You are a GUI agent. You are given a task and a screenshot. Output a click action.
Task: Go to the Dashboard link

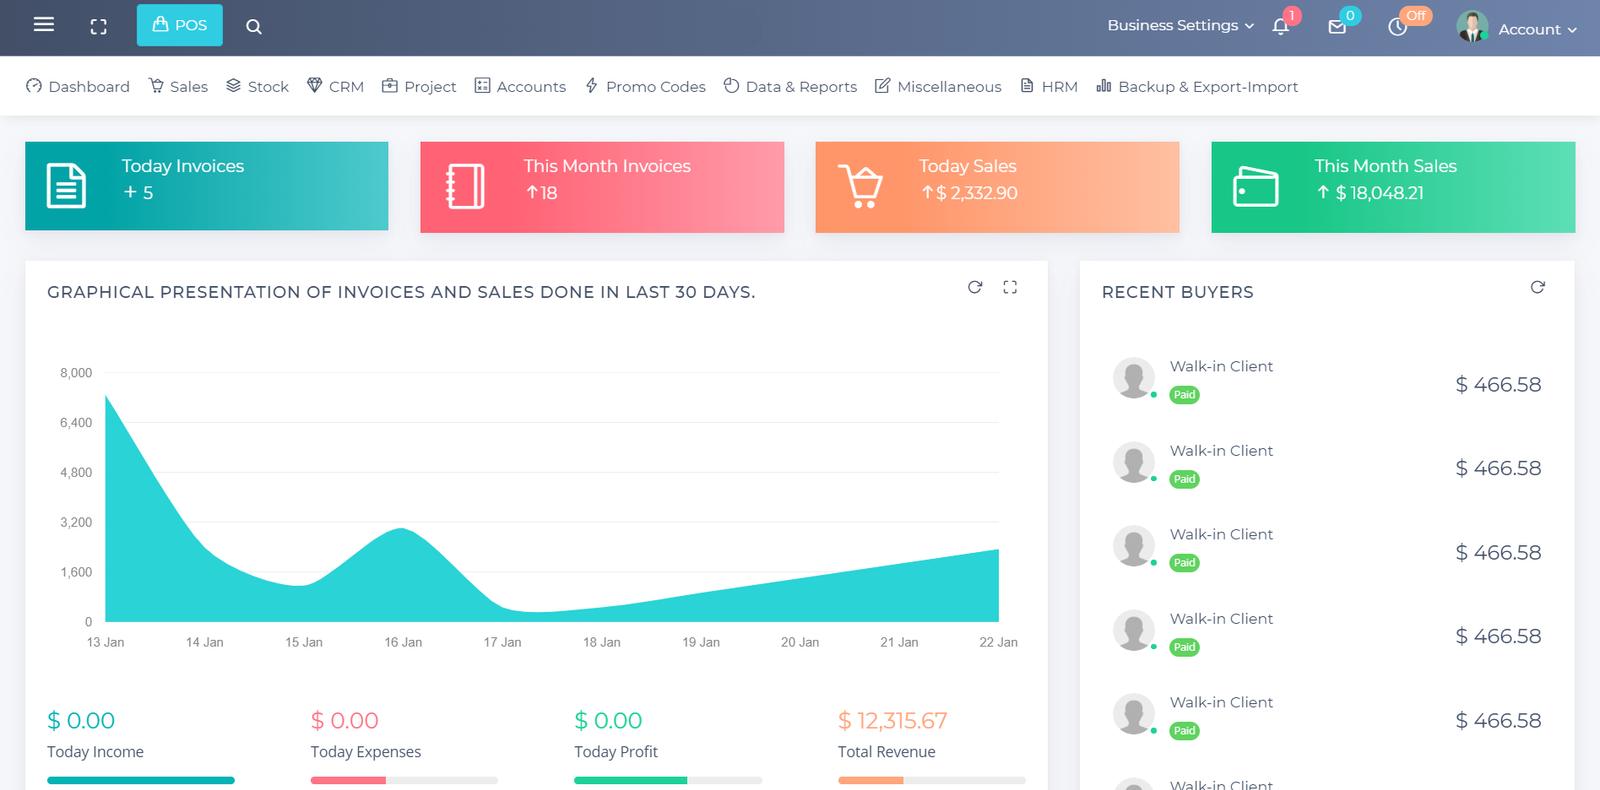pos(78,87)
